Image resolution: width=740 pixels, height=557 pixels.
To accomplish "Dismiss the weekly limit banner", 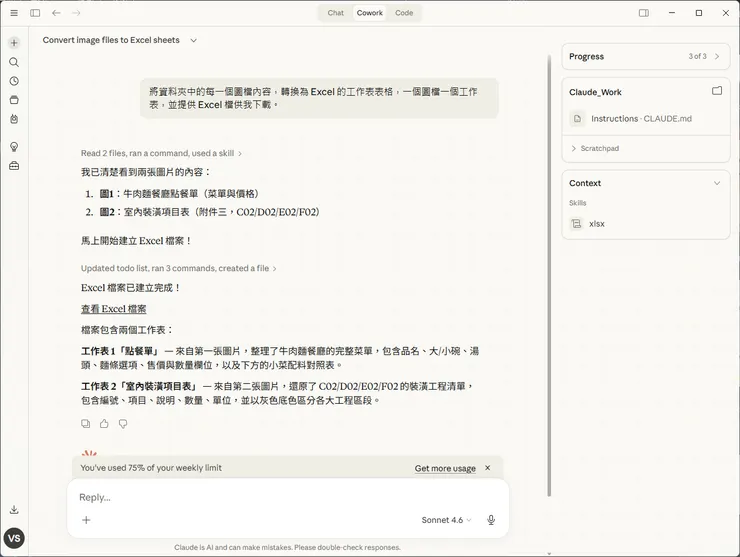I will tap(488, 468).
